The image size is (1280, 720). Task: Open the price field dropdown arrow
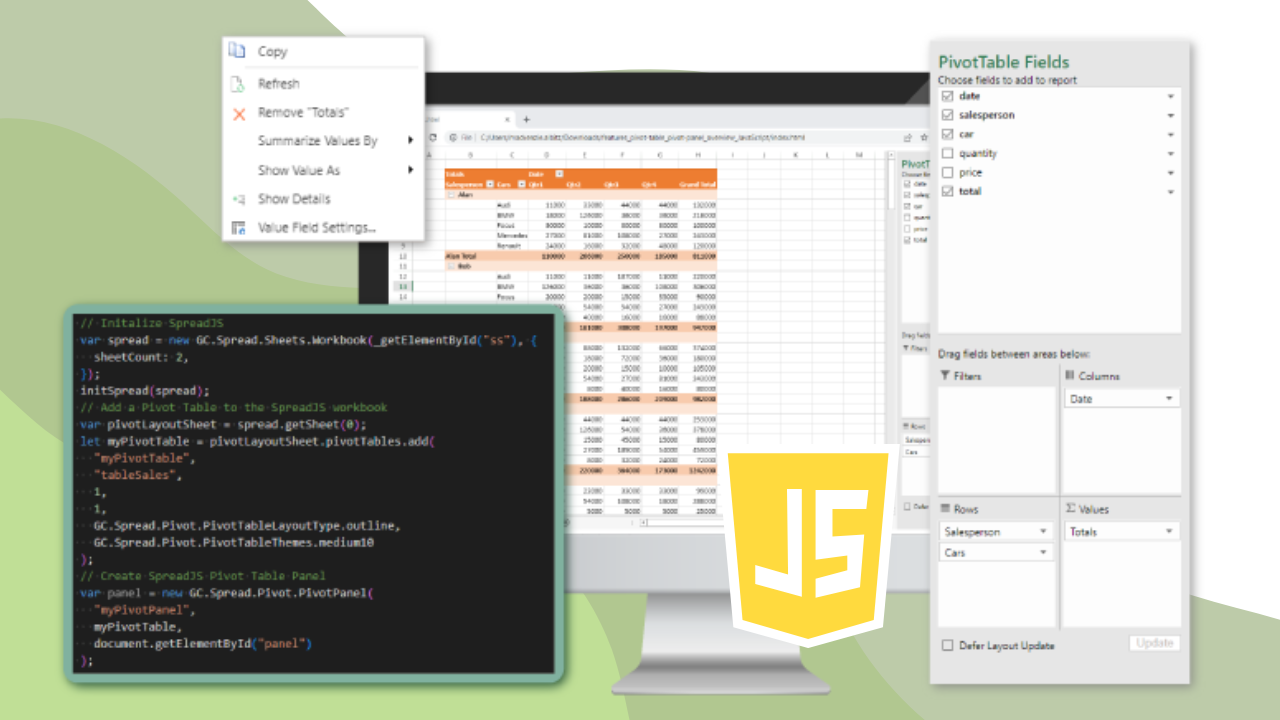1170,173
